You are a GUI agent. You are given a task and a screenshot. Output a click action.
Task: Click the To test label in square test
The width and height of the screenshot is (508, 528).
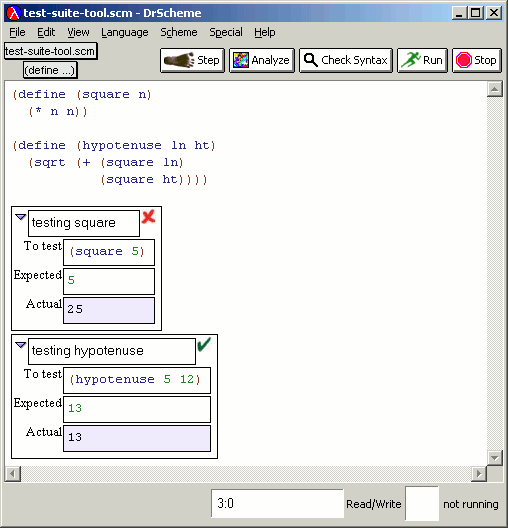[x=43, y=246]
